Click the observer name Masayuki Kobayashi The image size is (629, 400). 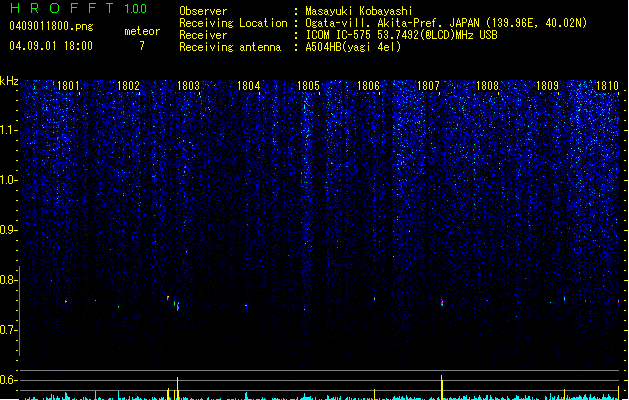[359, 11]
